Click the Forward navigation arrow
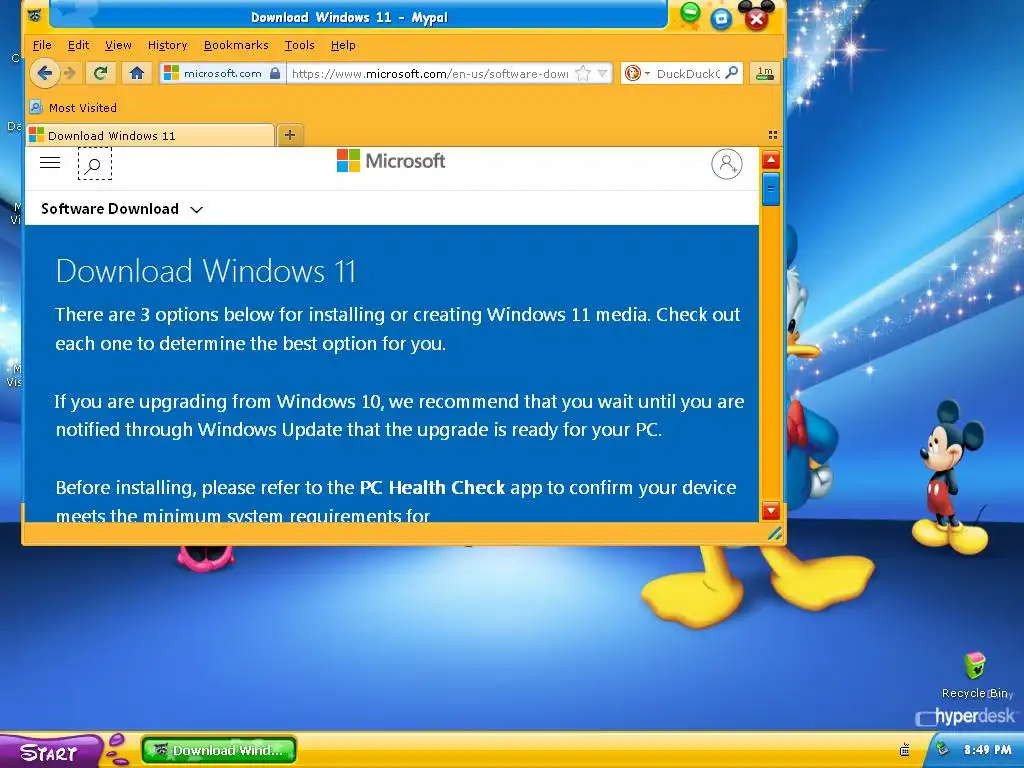This screenshot has width=1024, height=768. 71,73
